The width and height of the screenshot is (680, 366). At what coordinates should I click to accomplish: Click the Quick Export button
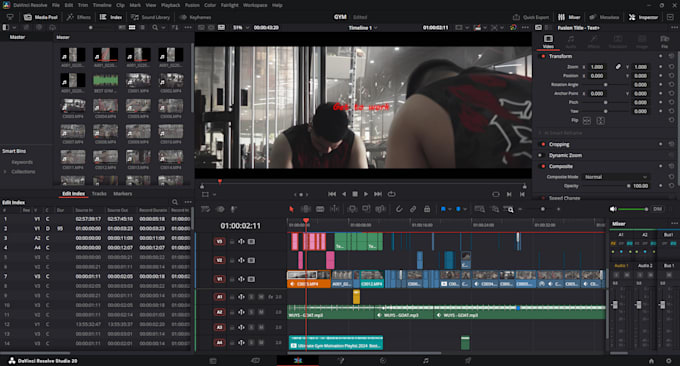(x=531, y=17)
